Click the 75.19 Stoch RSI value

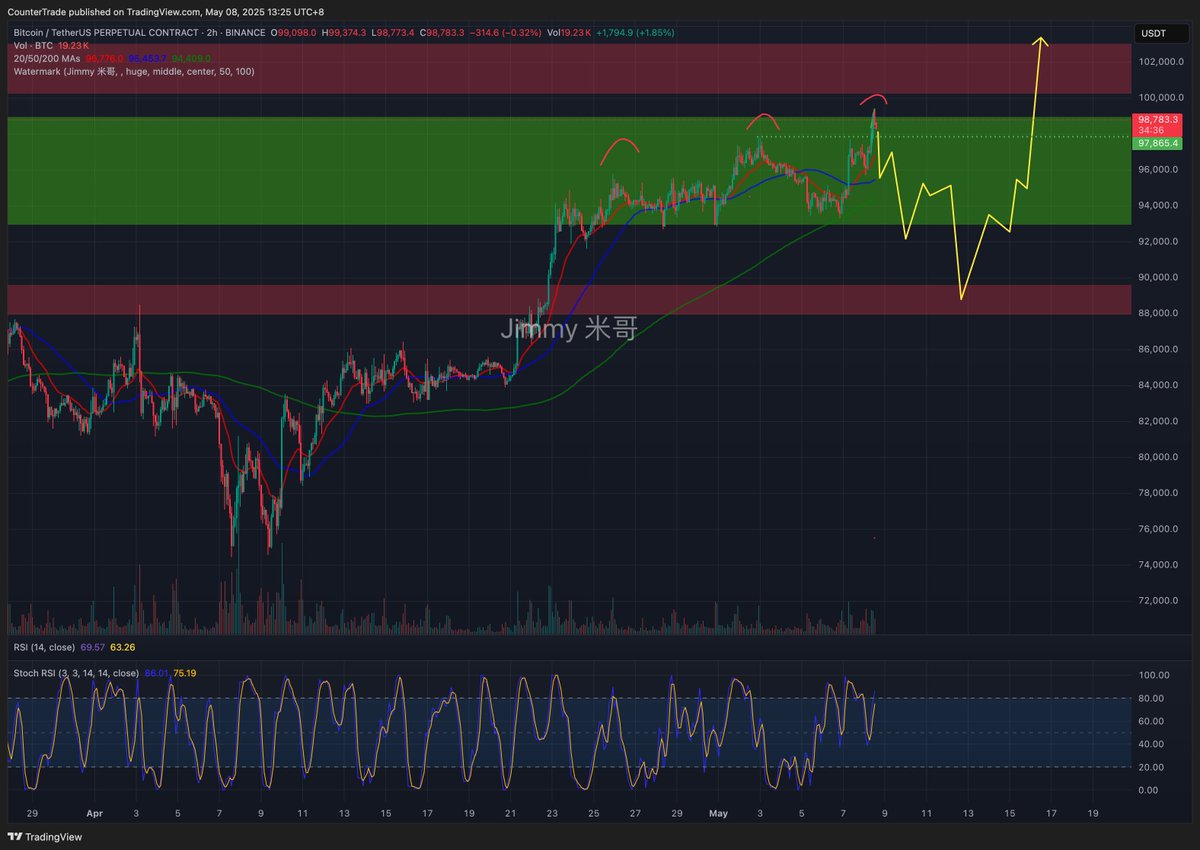(184, 673)
